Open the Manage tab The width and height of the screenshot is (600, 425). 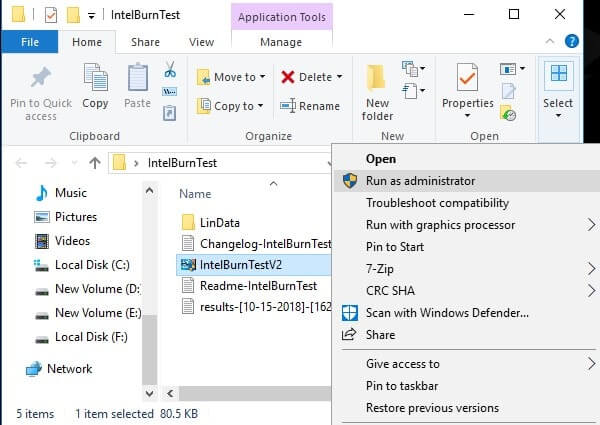(281, 42)
